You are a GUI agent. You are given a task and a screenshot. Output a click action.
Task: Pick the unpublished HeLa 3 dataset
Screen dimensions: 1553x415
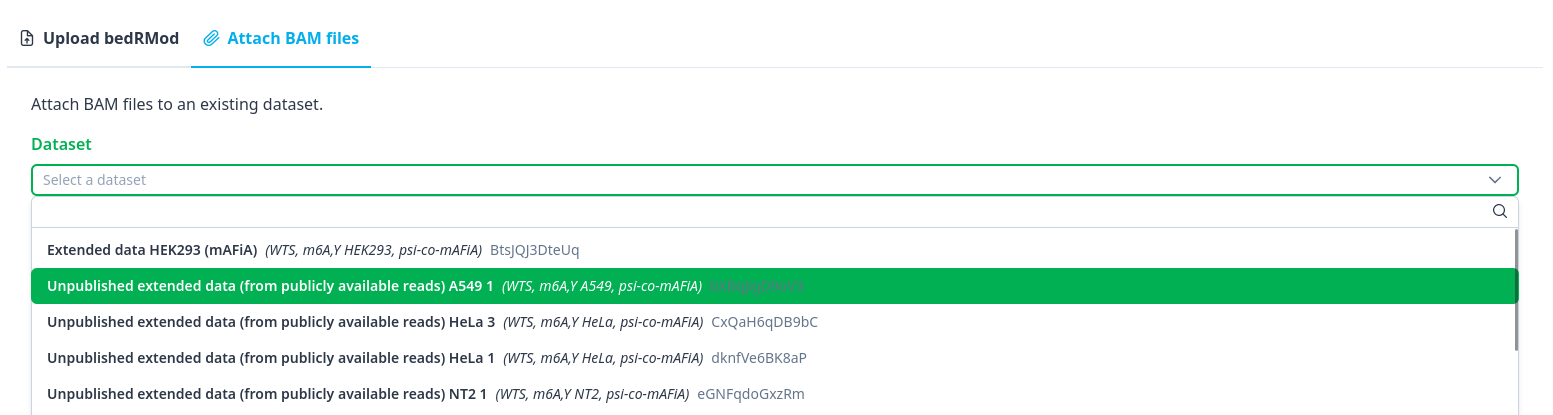pos(270,322)
